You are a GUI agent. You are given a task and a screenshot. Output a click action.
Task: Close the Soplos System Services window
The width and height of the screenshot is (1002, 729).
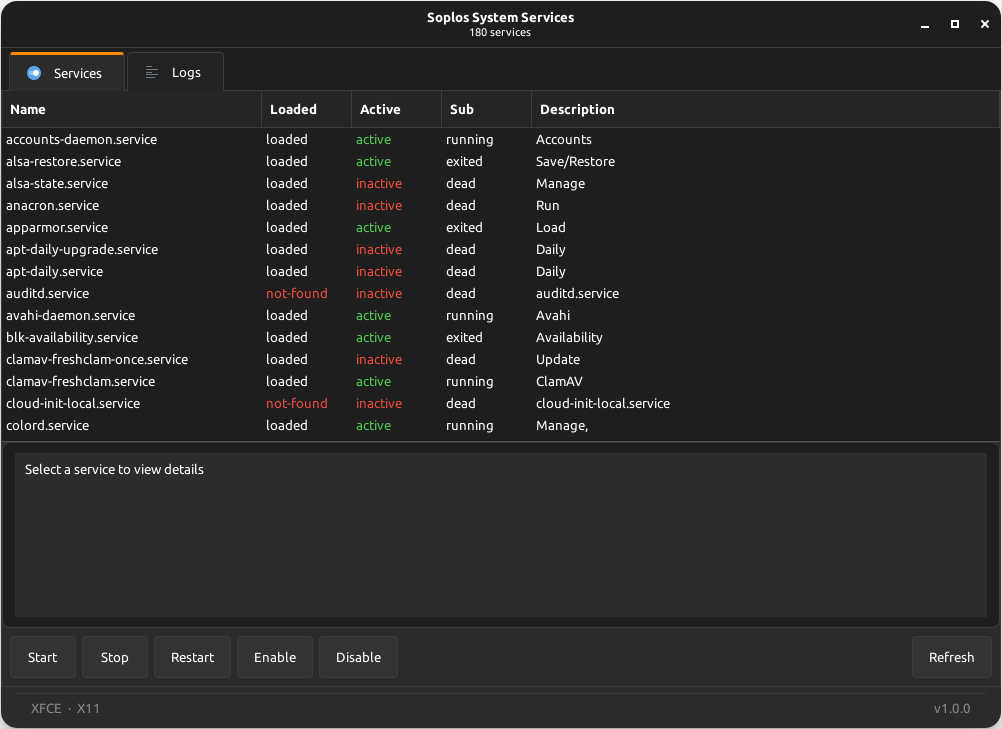pyautogui.click(x=985, y=24)
